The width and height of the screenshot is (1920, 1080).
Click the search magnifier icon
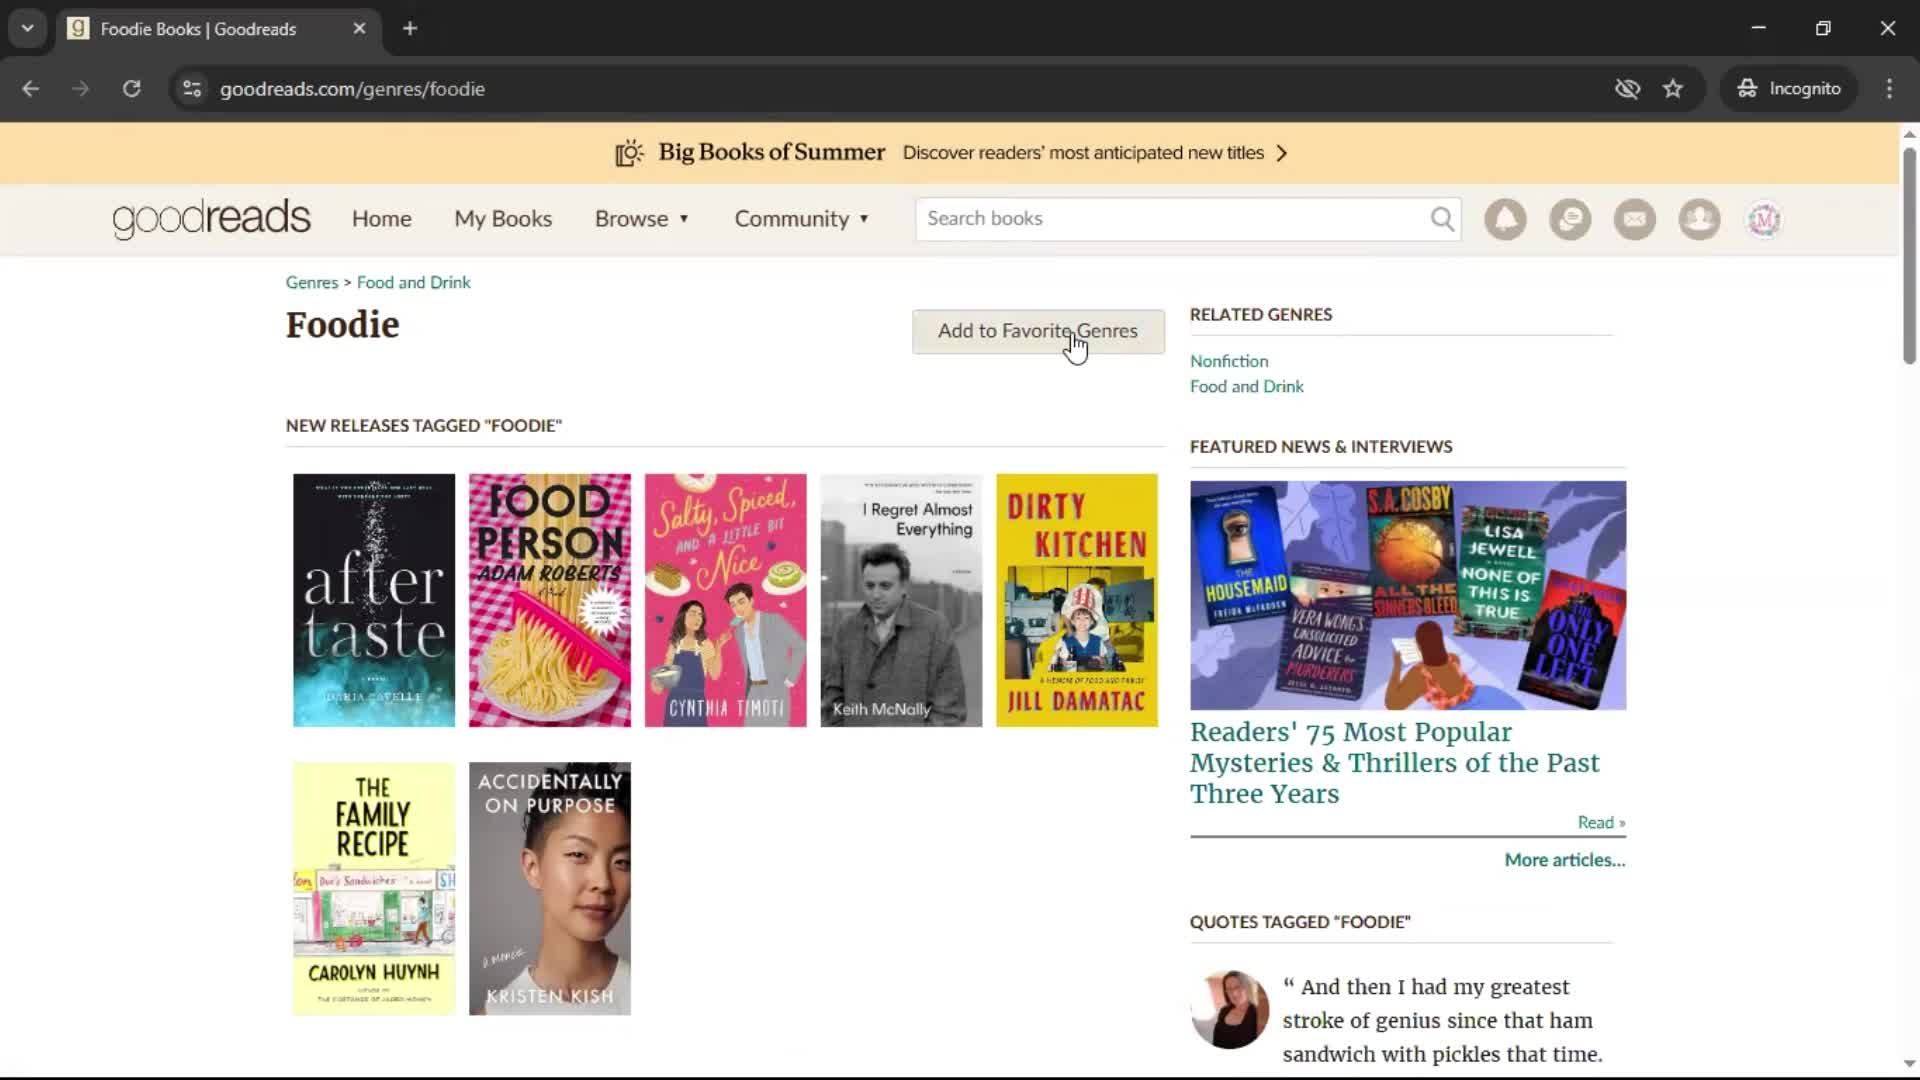pyautogui.click(x=1442, y=219)
